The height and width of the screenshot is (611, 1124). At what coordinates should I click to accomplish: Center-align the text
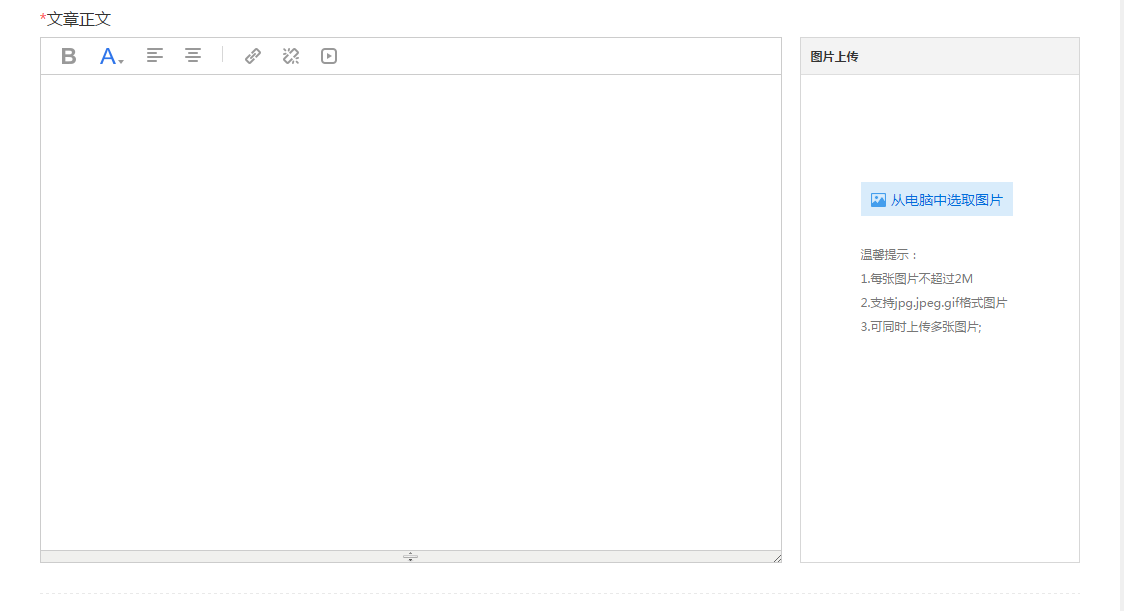click(x=193, y=56)
